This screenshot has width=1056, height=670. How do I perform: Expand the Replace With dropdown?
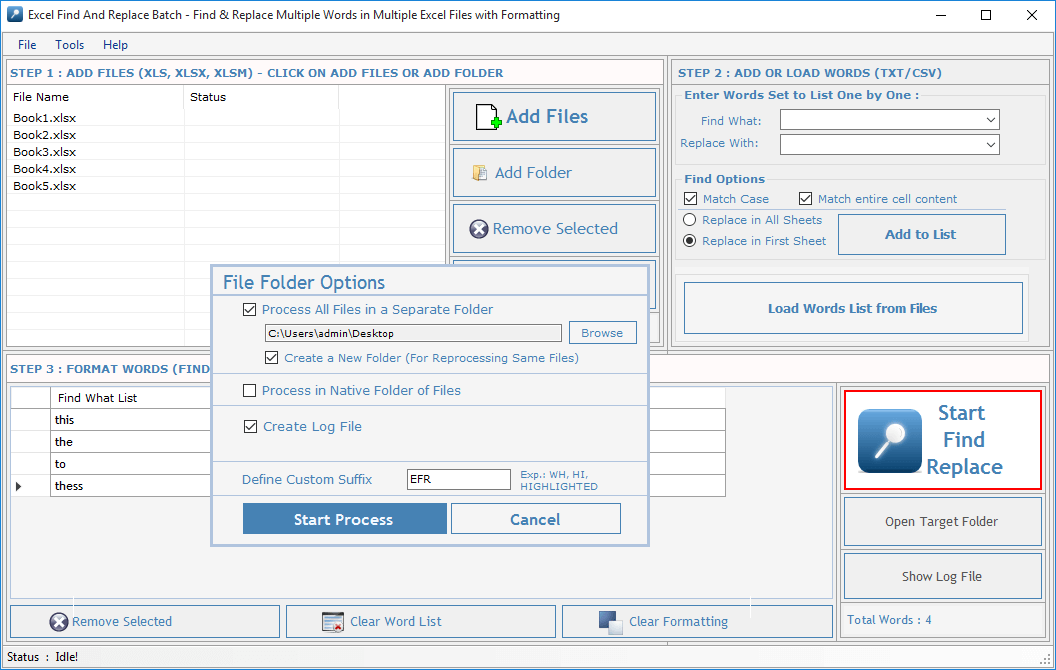[x=991, y=144]
